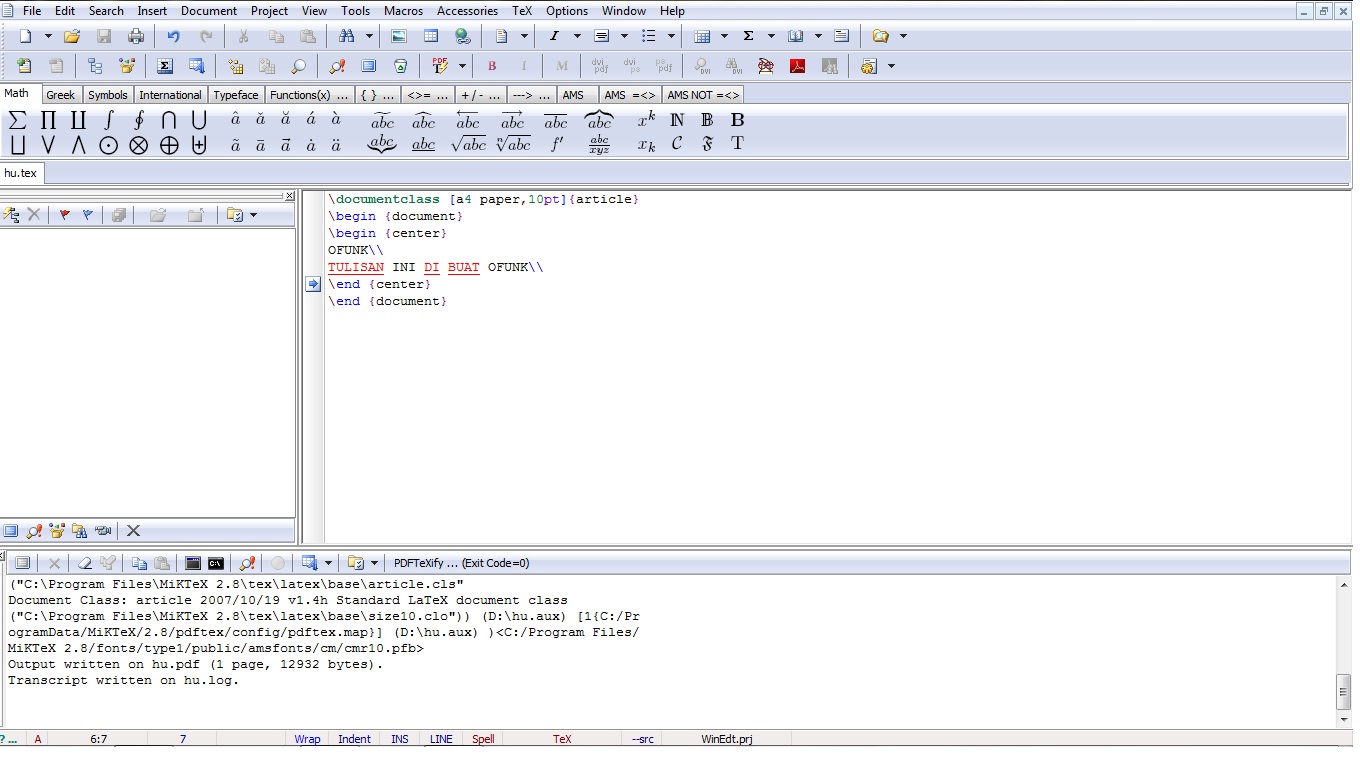Image resolution: width=1360 pixels, height=768 pixels.
Task: Click the red flag icon in project panel
Action: coord(65,215)
